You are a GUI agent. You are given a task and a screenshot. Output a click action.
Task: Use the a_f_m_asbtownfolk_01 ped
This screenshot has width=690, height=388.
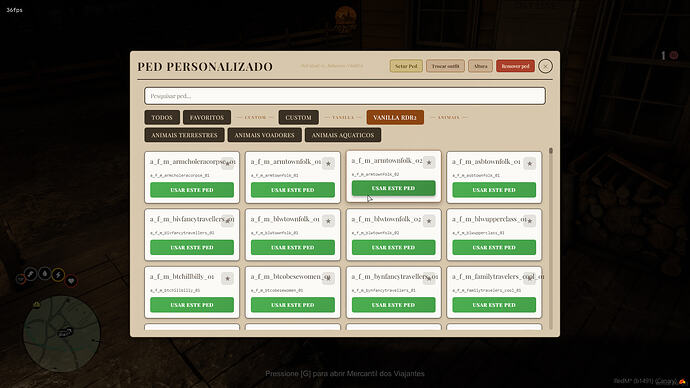click(x=494, y=190)
